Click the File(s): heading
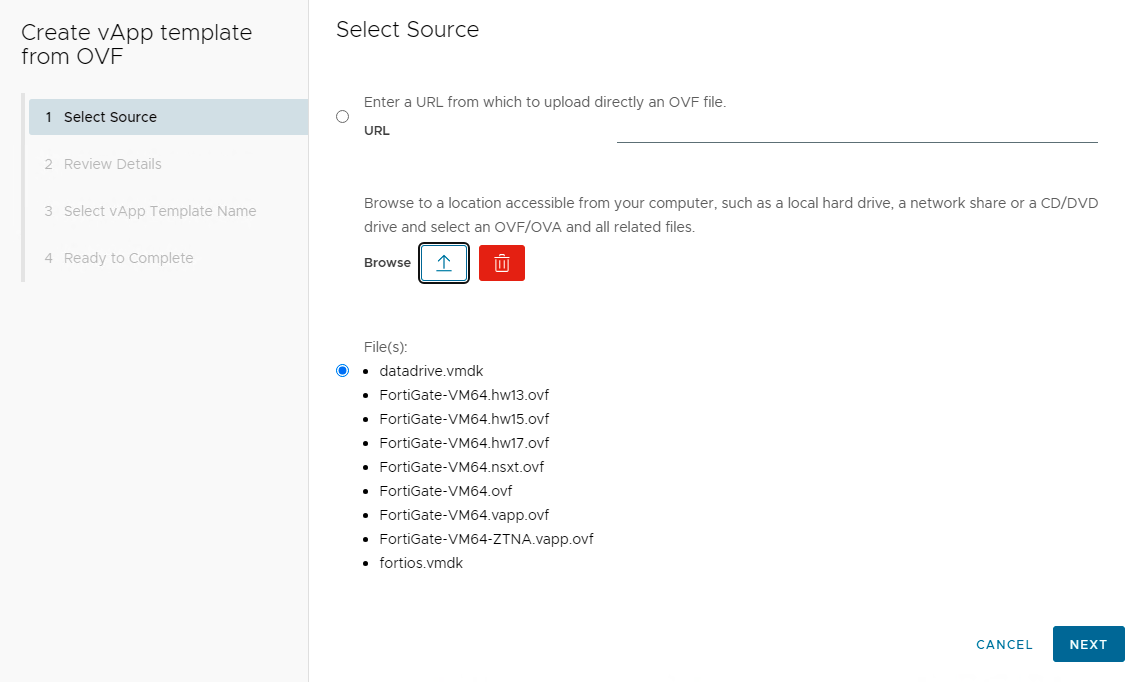The image size is (1140, 682). (385, 347)
